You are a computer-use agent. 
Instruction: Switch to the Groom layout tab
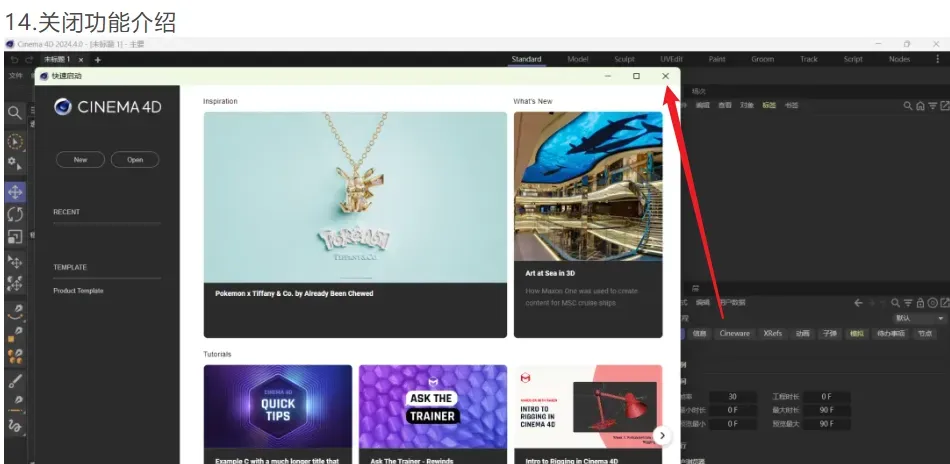point(762,59)
